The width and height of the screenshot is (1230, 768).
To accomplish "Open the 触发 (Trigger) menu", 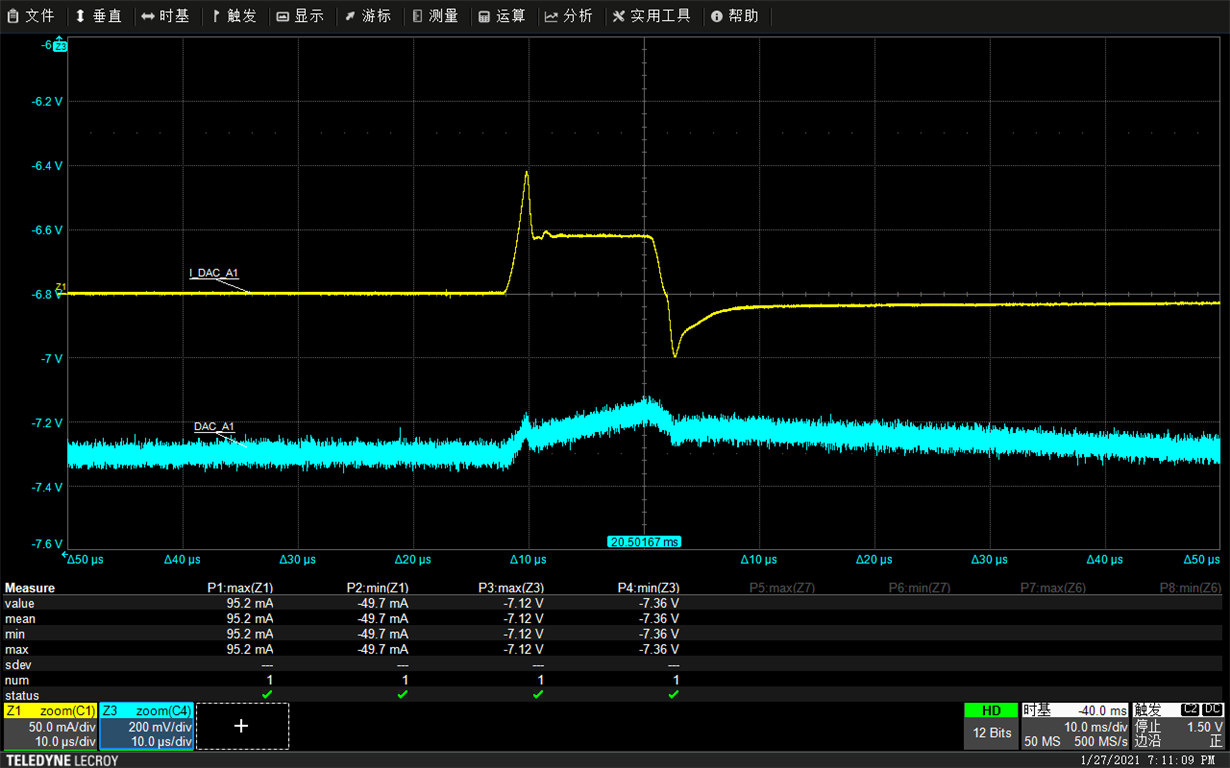I will point(233,16).
